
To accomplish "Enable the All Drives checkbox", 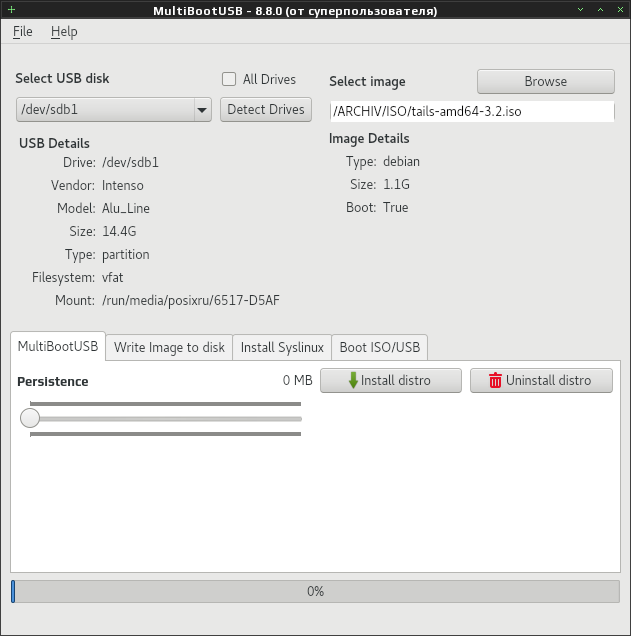I will [229, 79].
